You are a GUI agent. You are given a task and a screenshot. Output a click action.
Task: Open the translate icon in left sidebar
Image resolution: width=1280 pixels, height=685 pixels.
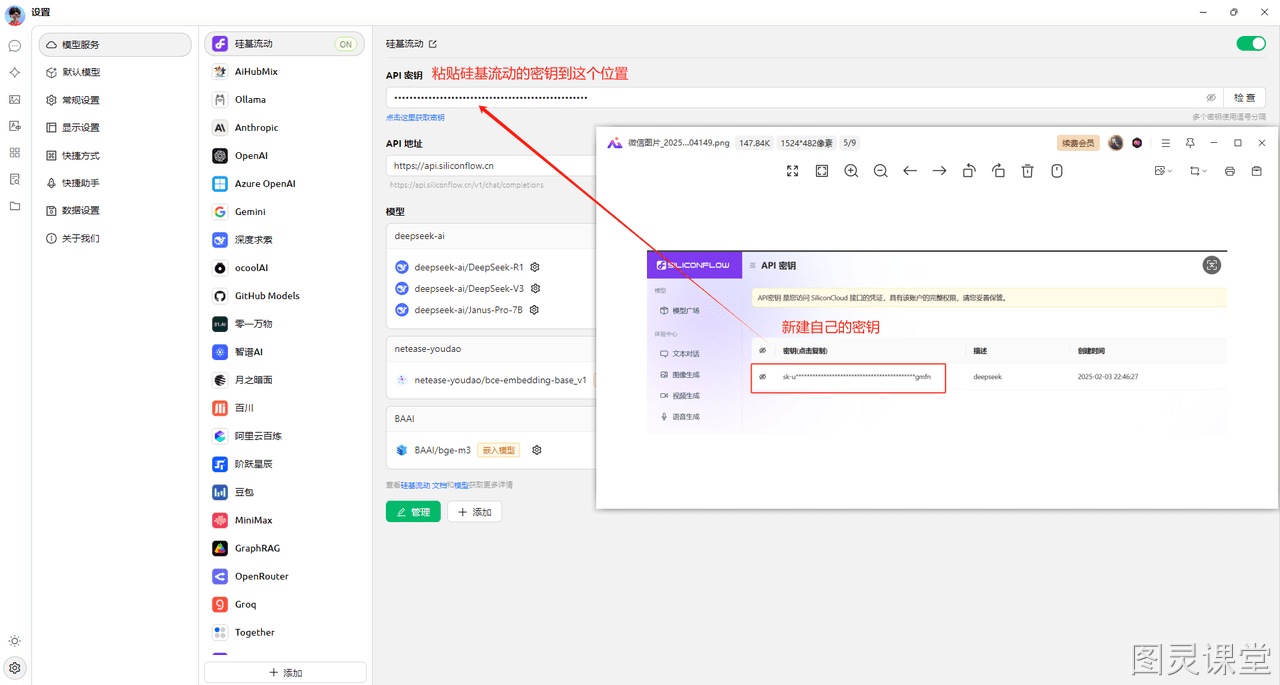[15, 126]
